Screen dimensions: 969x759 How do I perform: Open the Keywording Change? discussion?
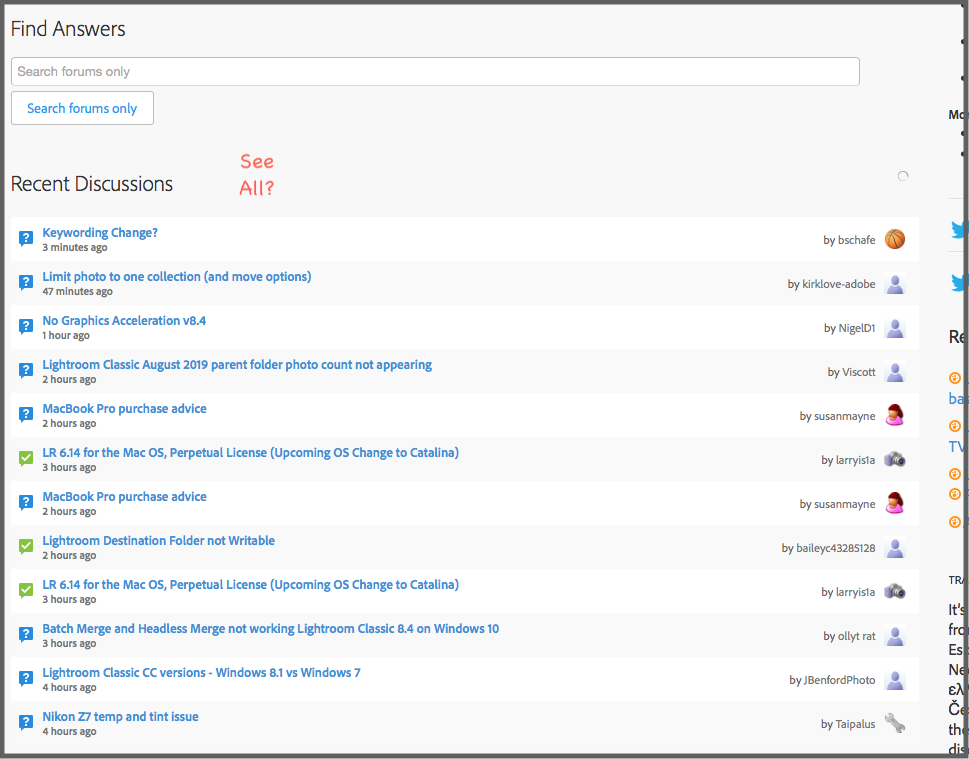pos(100,233)
